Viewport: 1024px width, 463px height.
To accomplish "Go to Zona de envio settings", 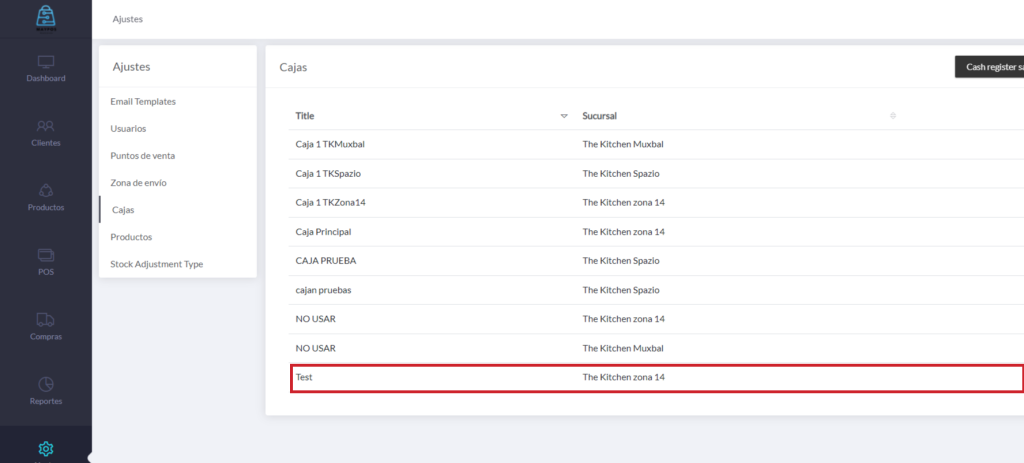I will pos(138,183).
